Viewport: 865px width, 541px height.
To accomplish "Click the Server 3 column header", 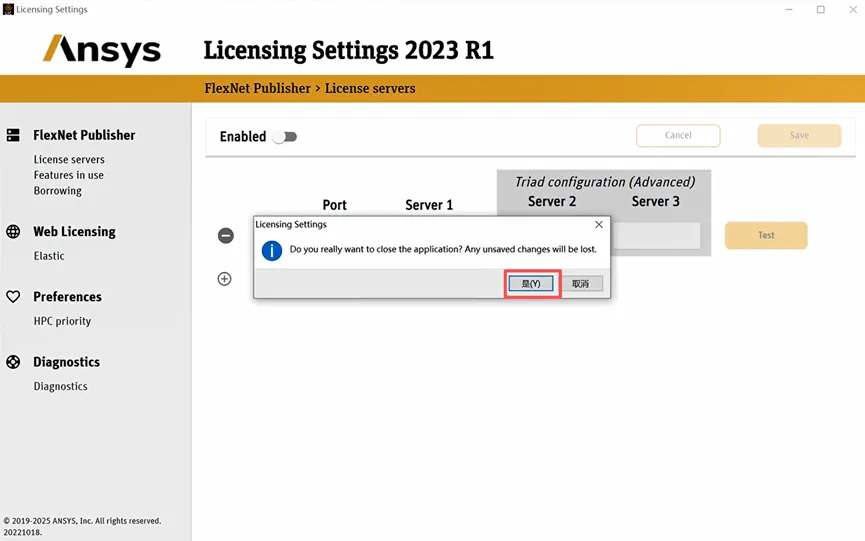I will 655,201.
